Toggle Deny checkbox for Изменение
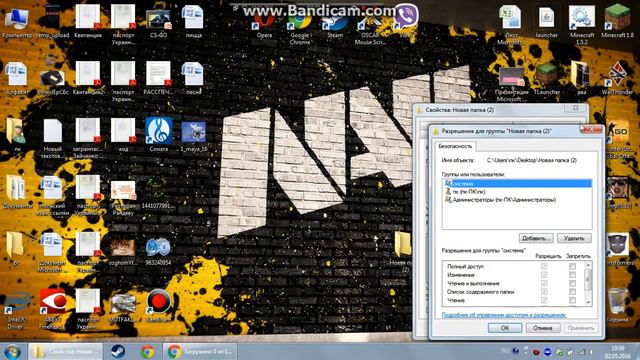This screenshot has width=640, height=360. 572,275
